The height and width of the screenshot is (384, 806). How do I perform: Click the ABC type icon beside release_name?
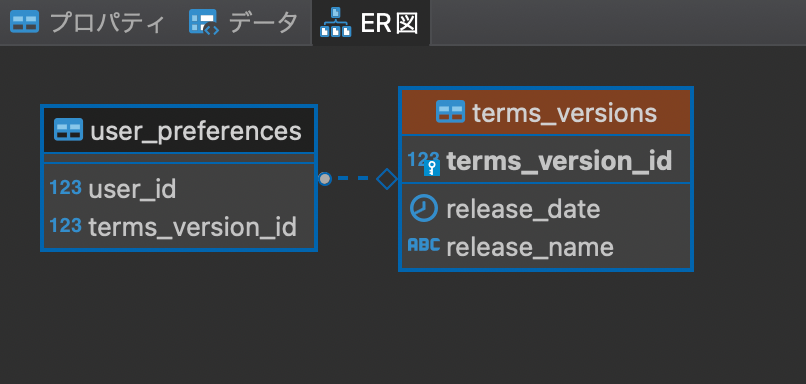[424, 245]
